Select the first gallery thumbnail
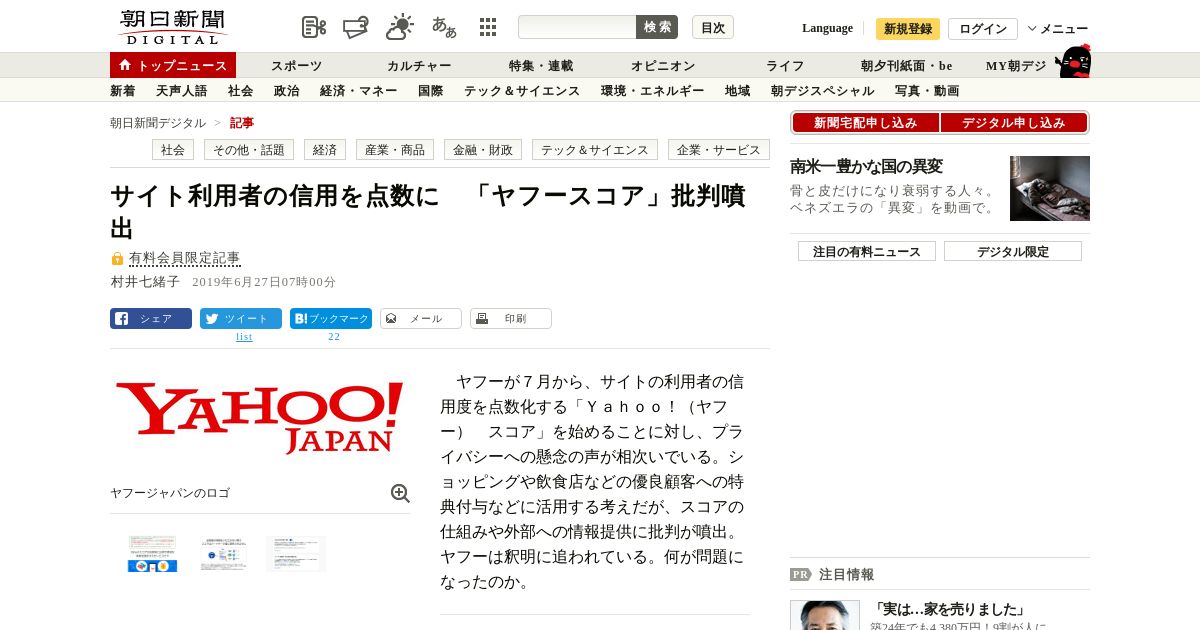Viewport: 1200px width, 630px height. [x=152, y=554]
